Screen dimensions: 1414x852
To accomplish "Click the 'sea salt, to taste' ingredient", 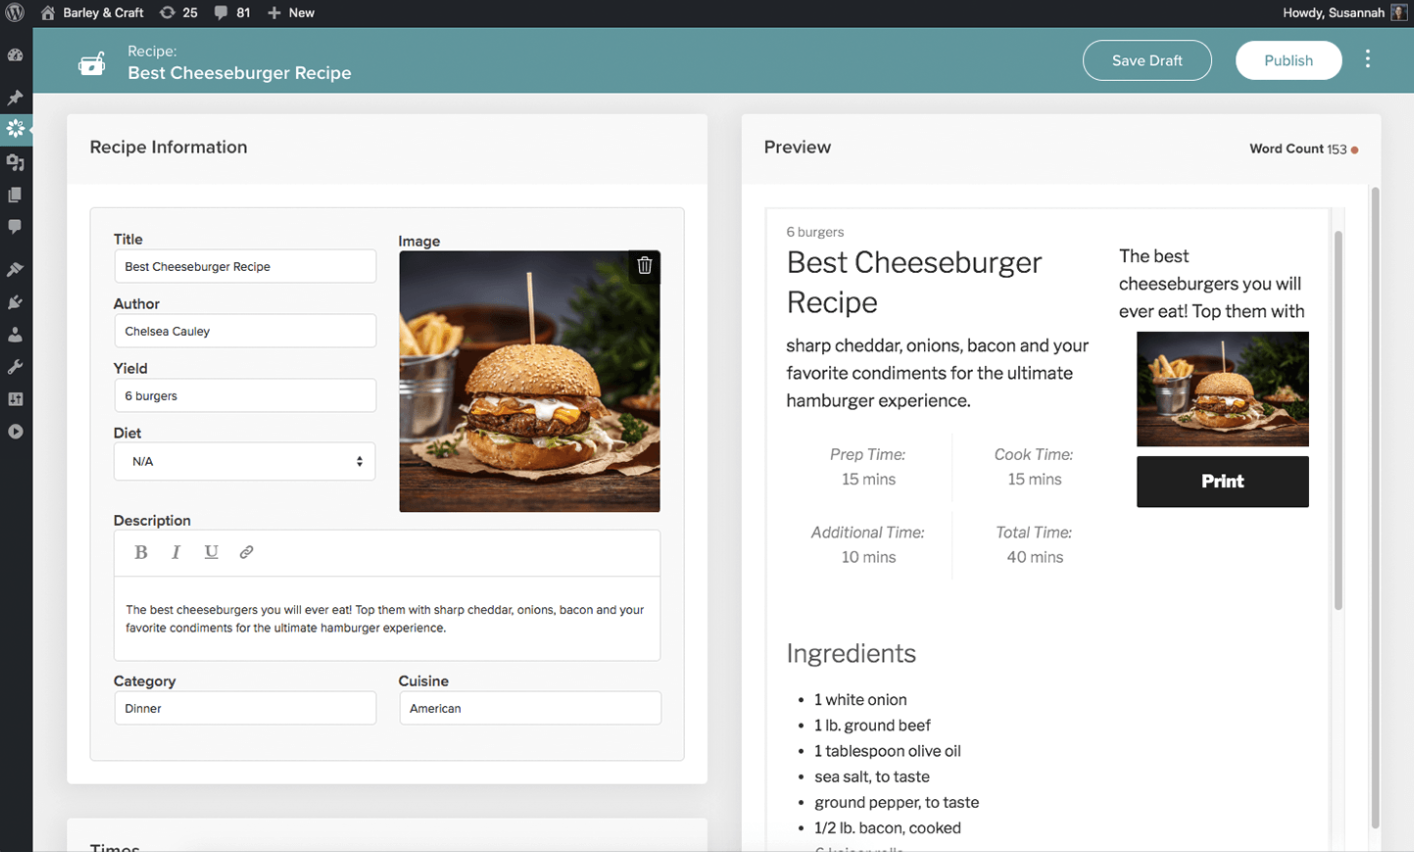I will click(x=872, y=777).
